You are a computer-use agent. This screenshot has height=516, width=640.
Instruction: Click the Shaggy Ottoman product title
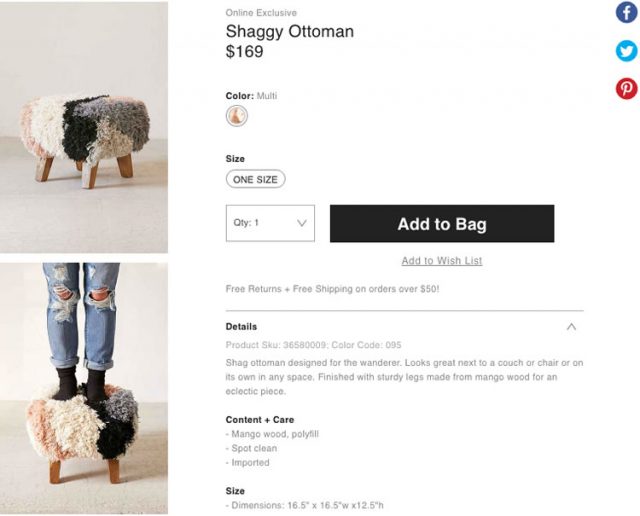[x=290, y=31]
